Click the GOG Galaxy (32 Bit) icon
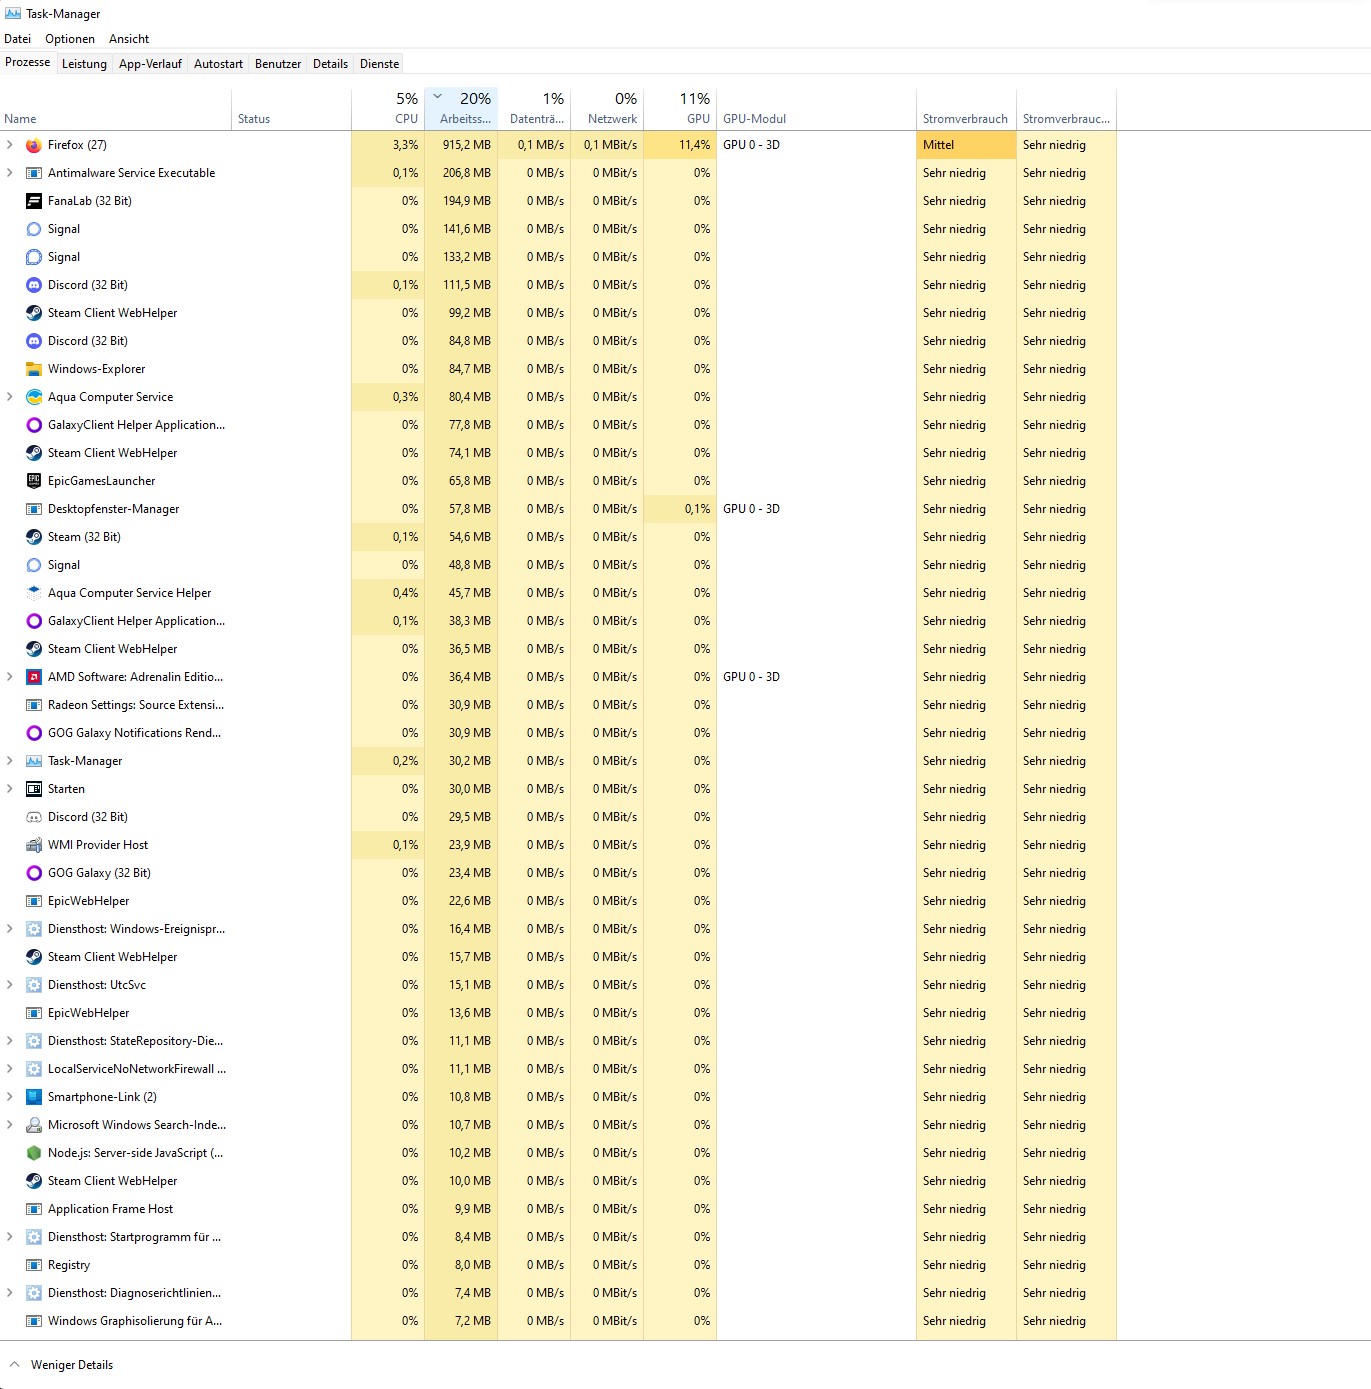 pos(34,873)
